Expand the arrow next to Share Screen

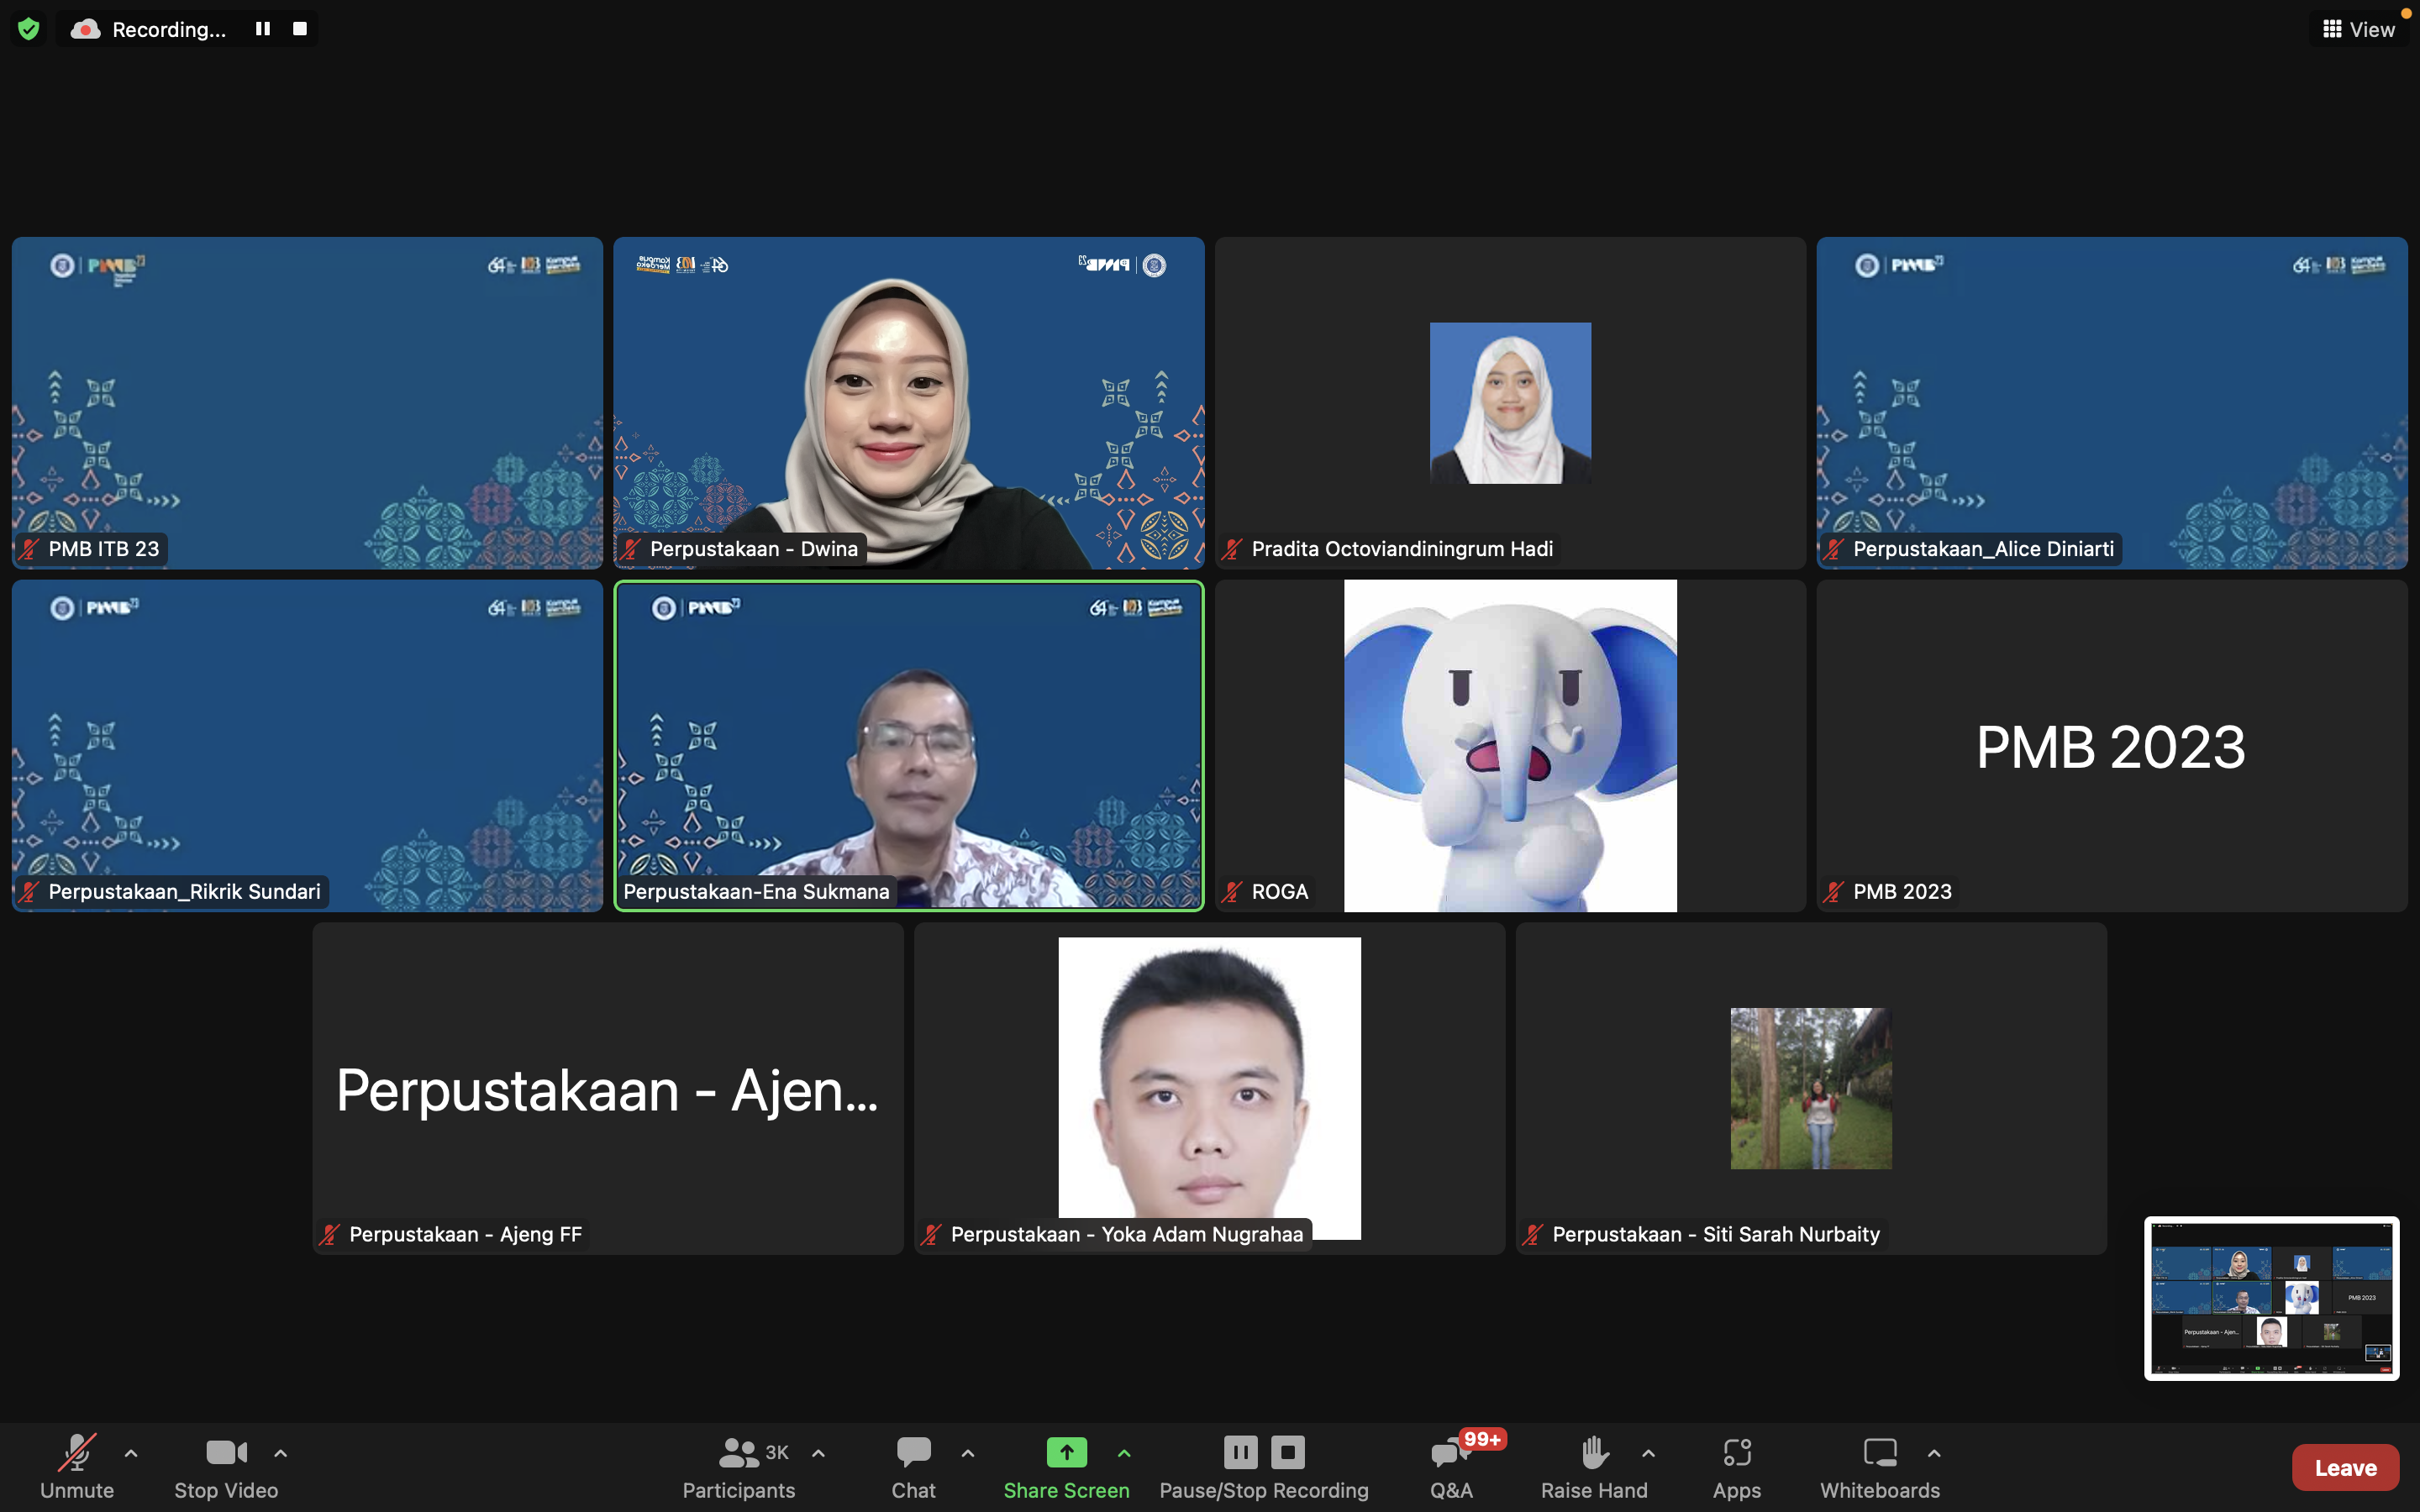point(1124,1452)
